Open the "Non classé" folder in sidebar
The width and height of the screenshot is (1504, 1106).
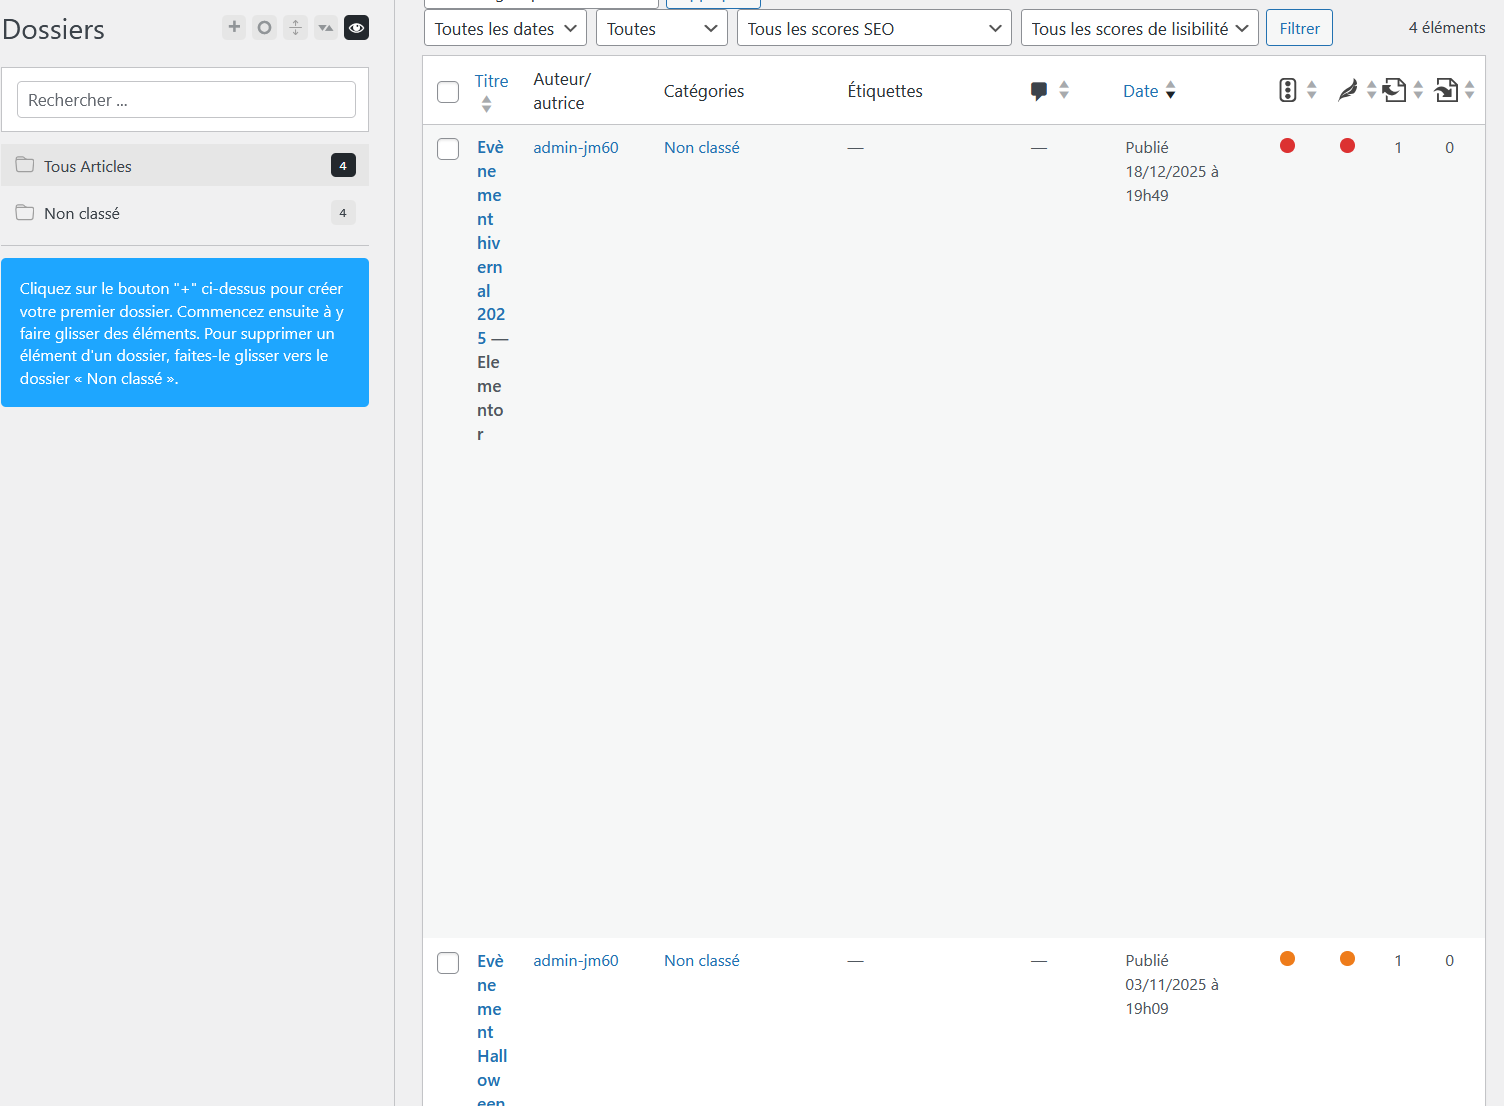click(x=82, y=213)
